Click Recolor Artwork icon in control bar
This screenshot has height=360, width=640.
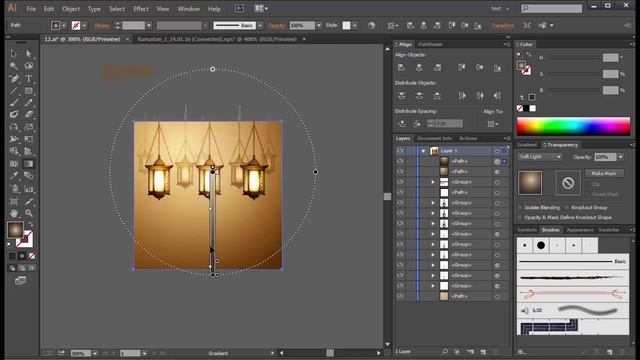tap(371, 25)
